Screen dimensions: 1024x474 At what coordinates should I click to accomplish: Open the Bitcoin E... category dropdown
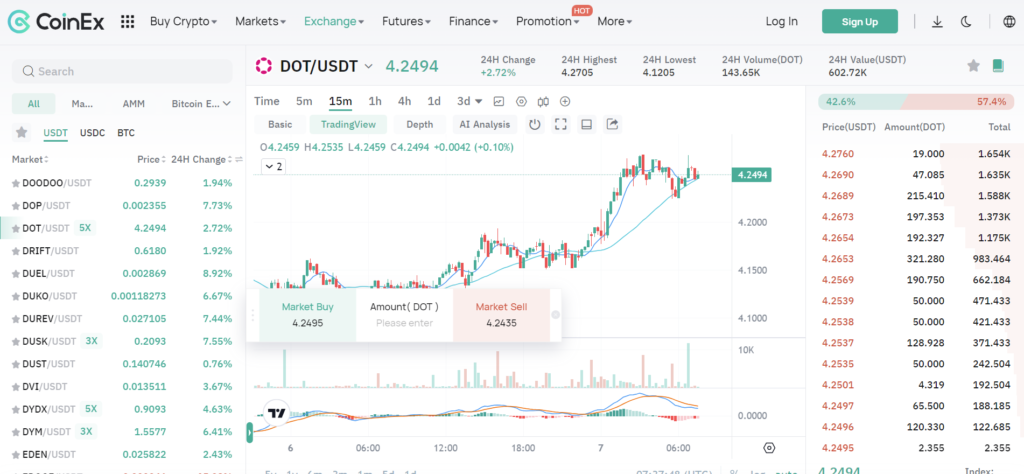click(x=201, y=104)
